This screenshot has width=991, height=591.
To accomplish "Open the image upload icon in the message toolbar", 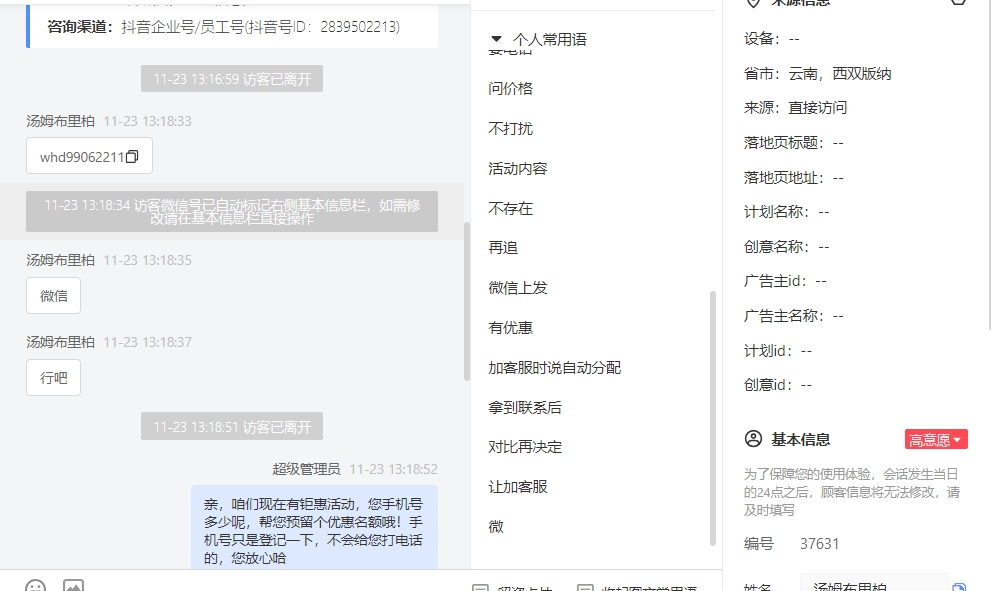I will tap(73, 585).
